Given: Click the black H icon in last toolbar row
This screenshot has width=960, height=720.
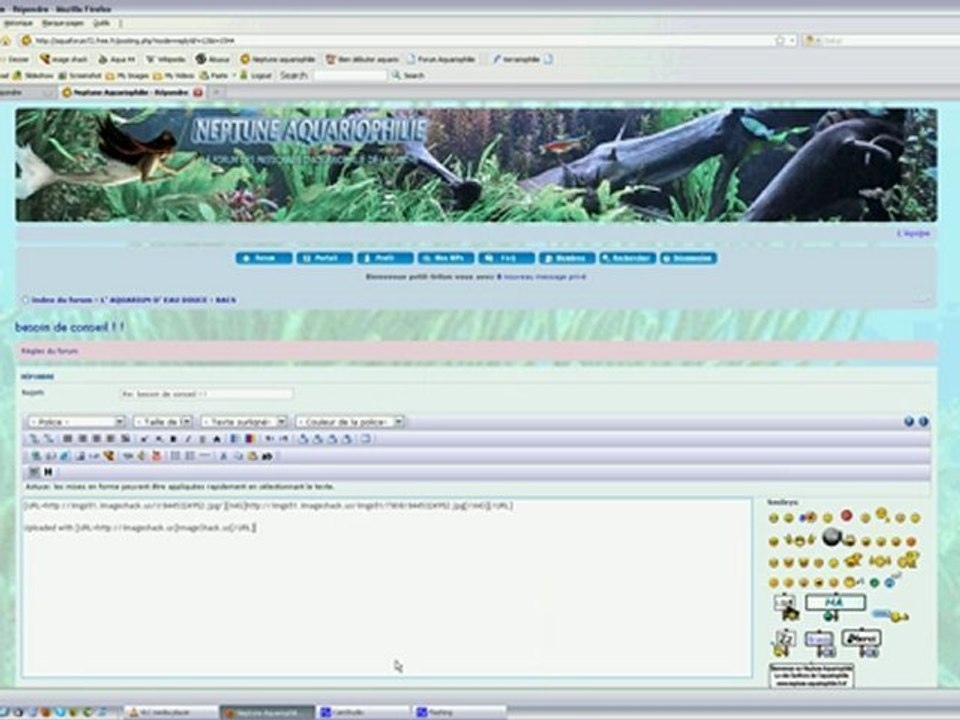Looking at the screenshot, I should click(x=48, y=471).
